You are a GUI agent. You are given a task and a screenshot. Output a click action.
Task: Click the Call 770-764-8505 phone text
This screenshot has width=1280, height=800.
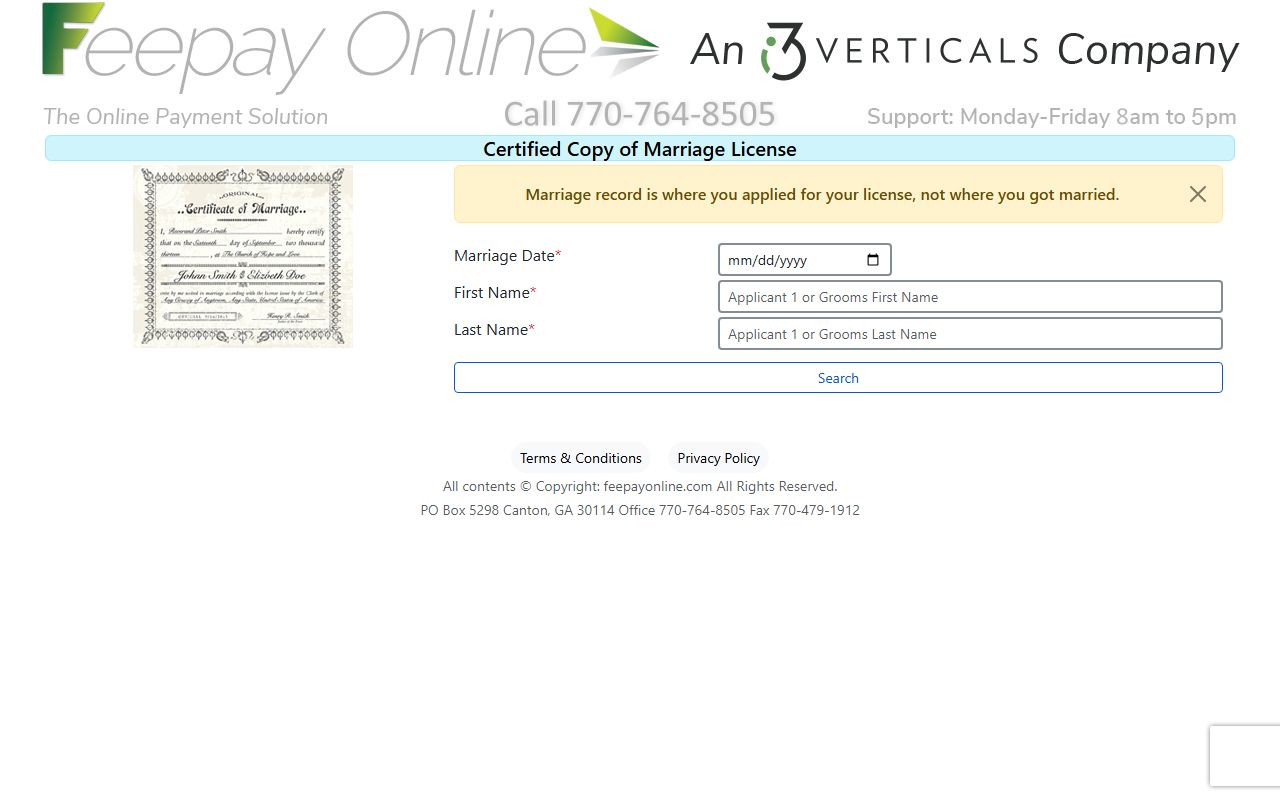(x=639, y=114)
